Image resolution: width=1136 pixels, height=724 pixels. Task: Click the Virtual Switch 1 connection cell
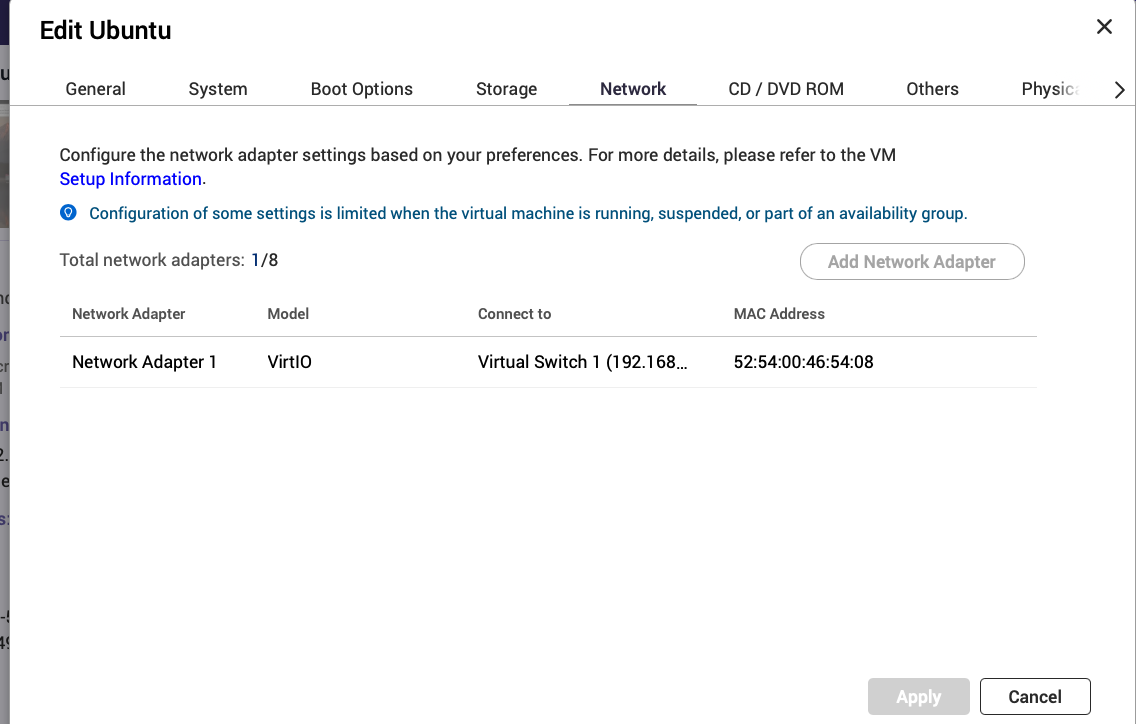pyautogui.click(x=582, y=362)
